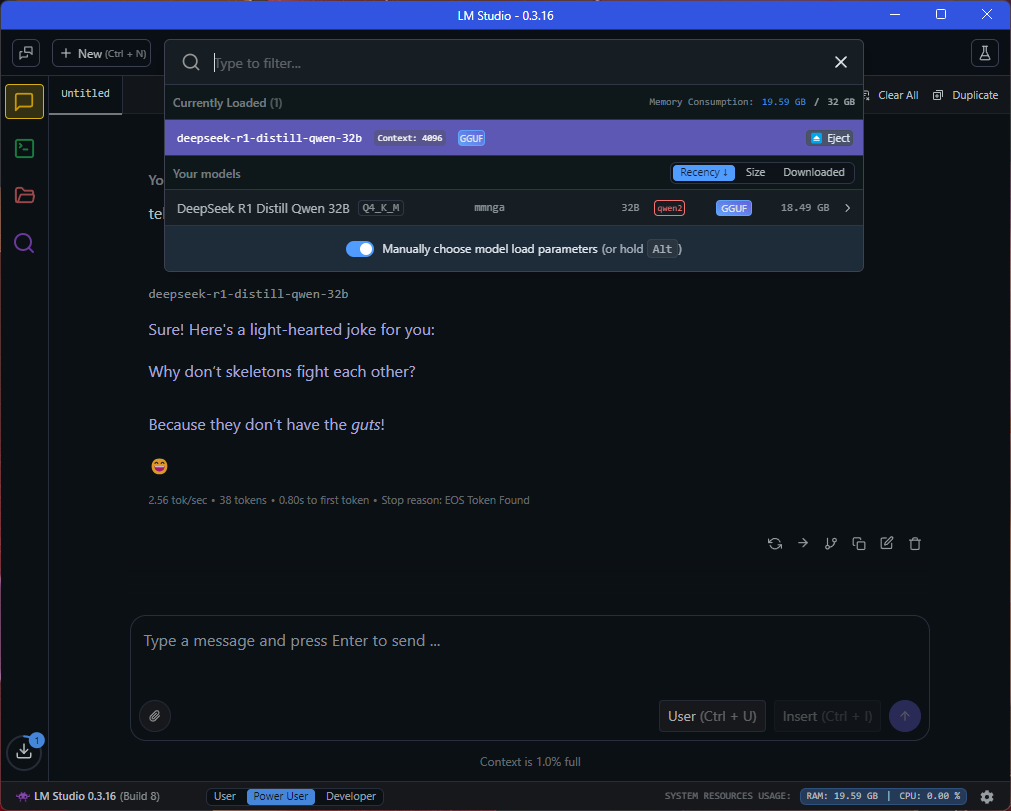Click the 'Your models' header
The image size is (1011, 811).
click(206, 174)
